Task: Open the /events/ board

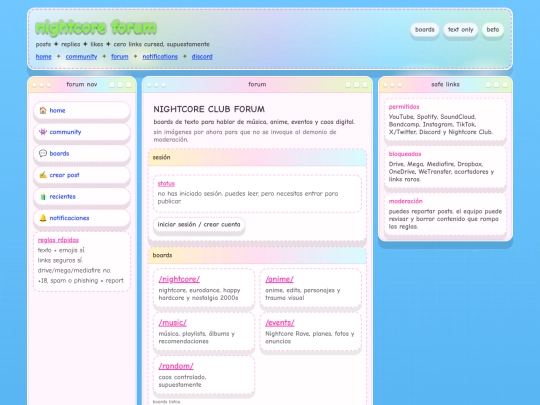Action: [x=280, y=323]
